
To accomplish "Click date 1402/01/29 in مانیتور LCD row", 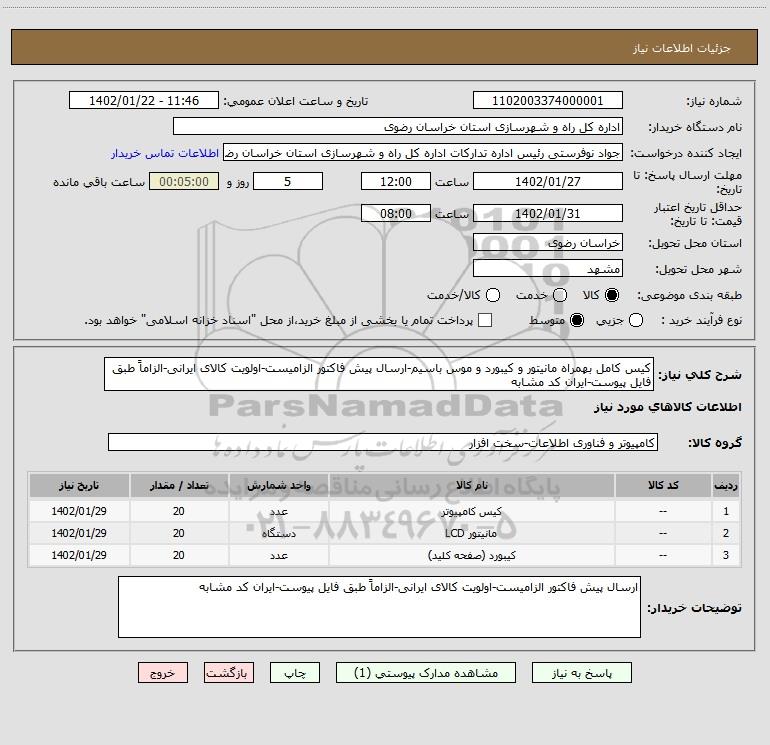I will coord(79,533).
